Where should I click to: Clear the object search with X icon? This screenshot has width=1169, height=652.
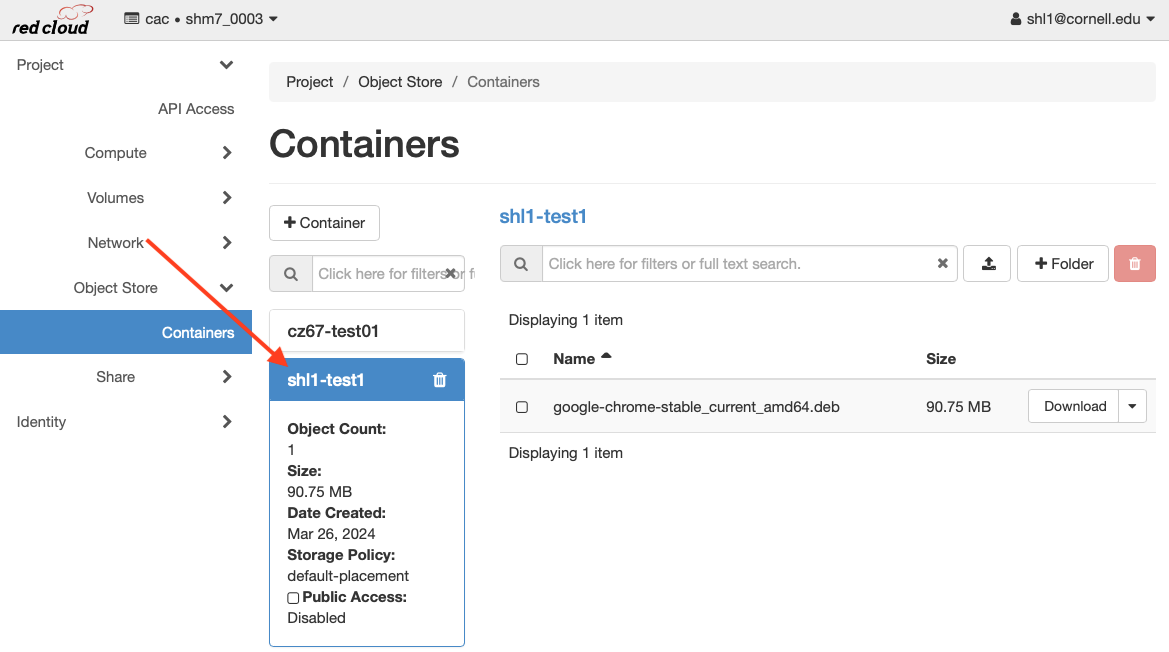(x=942, y=263)
